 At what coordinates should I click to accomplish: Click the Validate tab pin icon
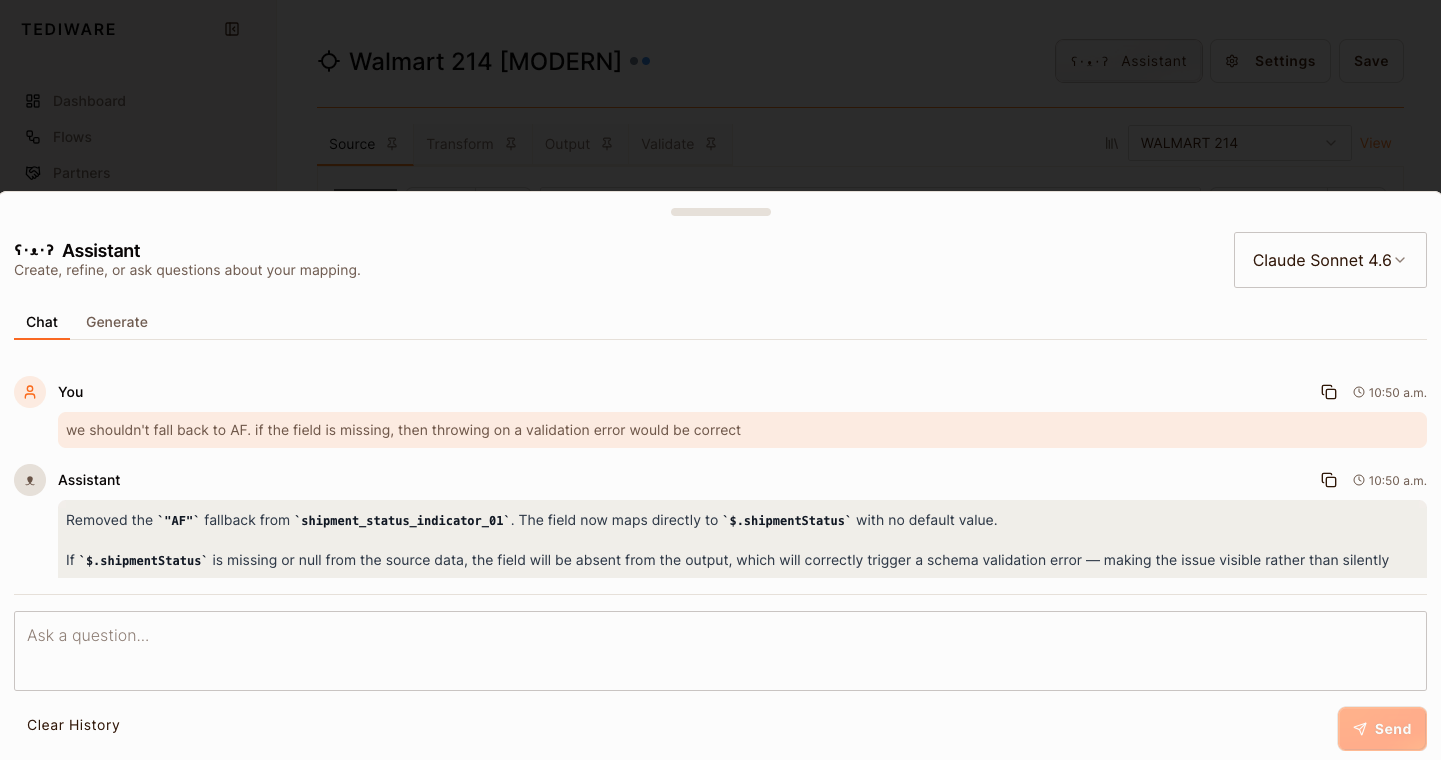coord(711,144)
